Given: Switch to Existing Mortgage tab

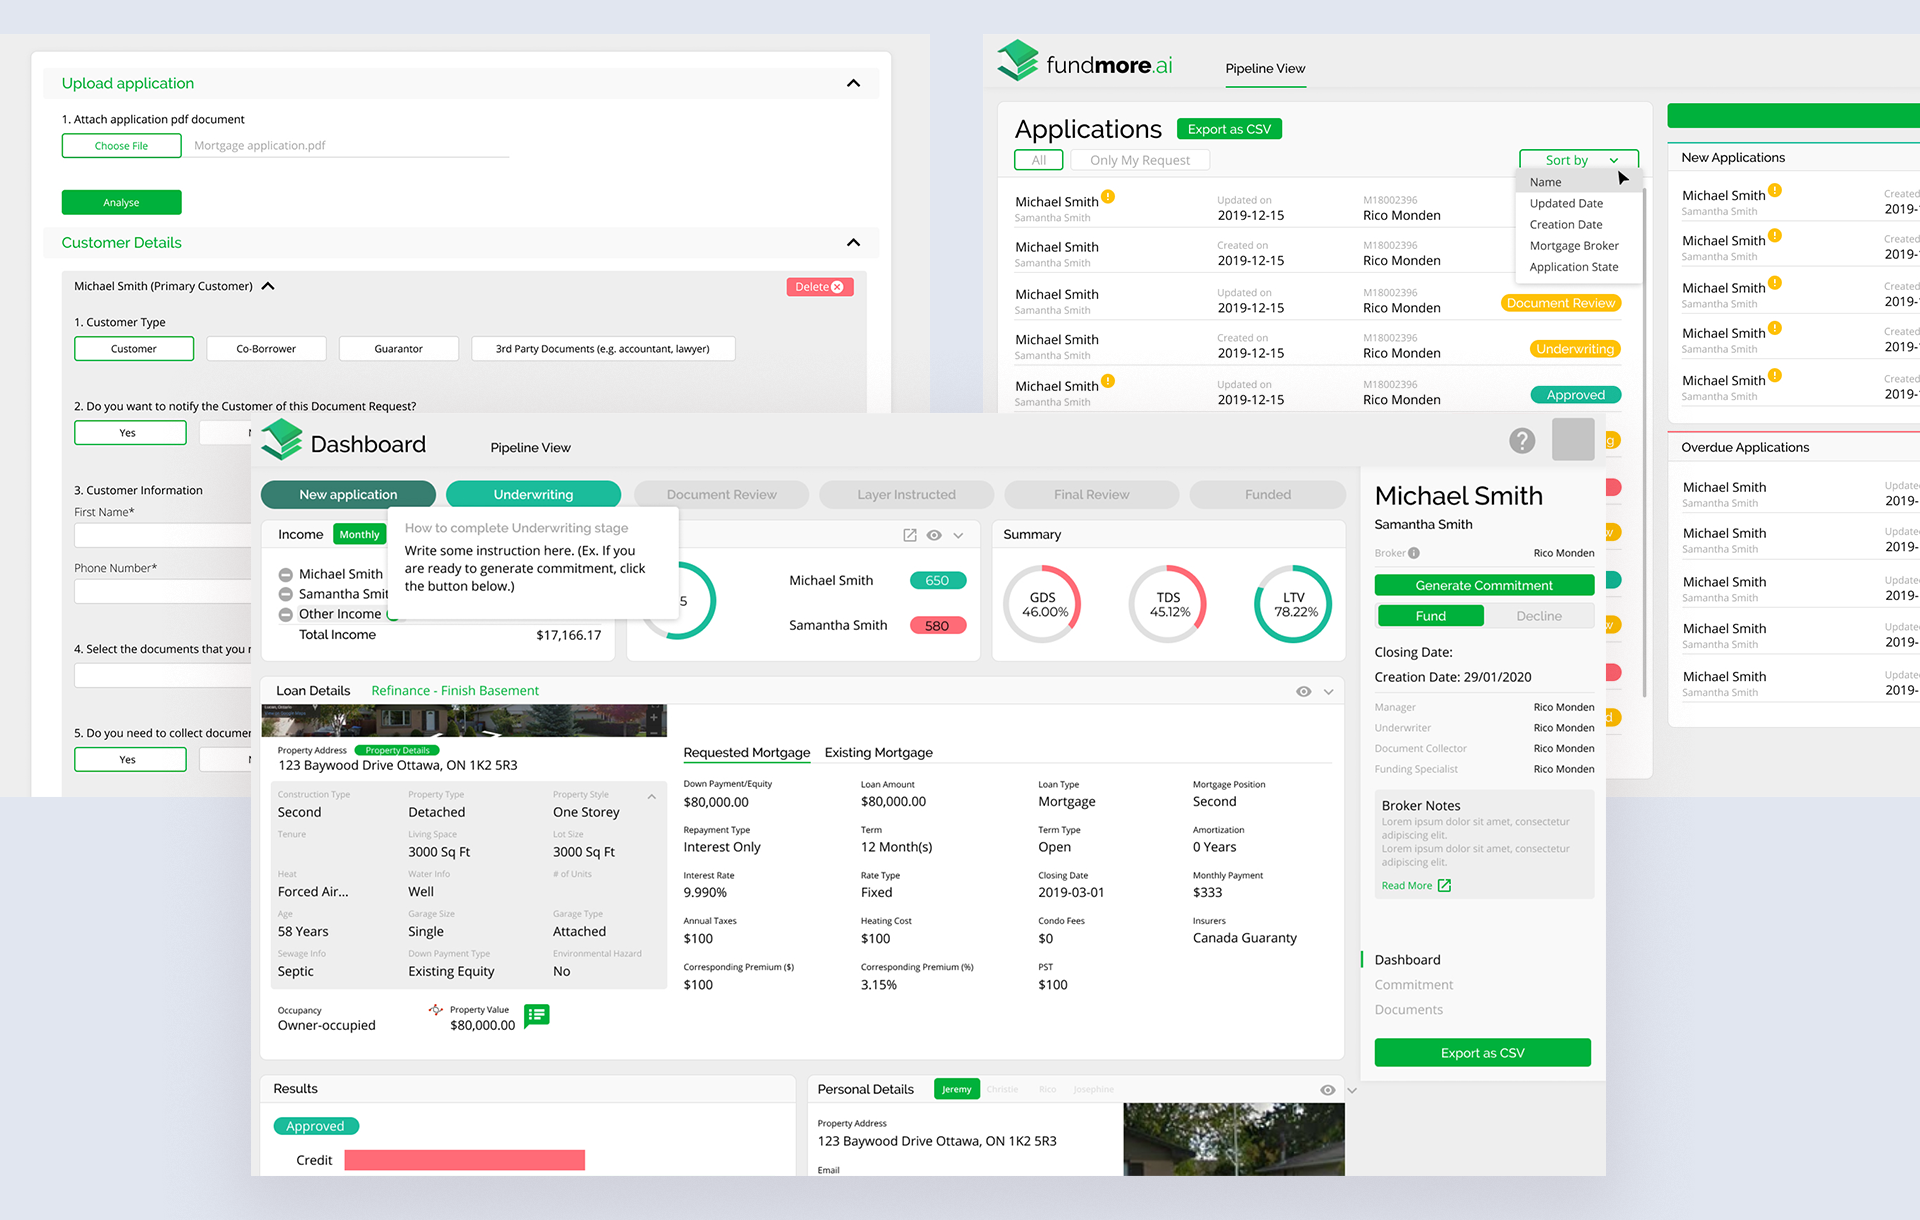Looking at the screenshot, I should [x=878, y=753].
